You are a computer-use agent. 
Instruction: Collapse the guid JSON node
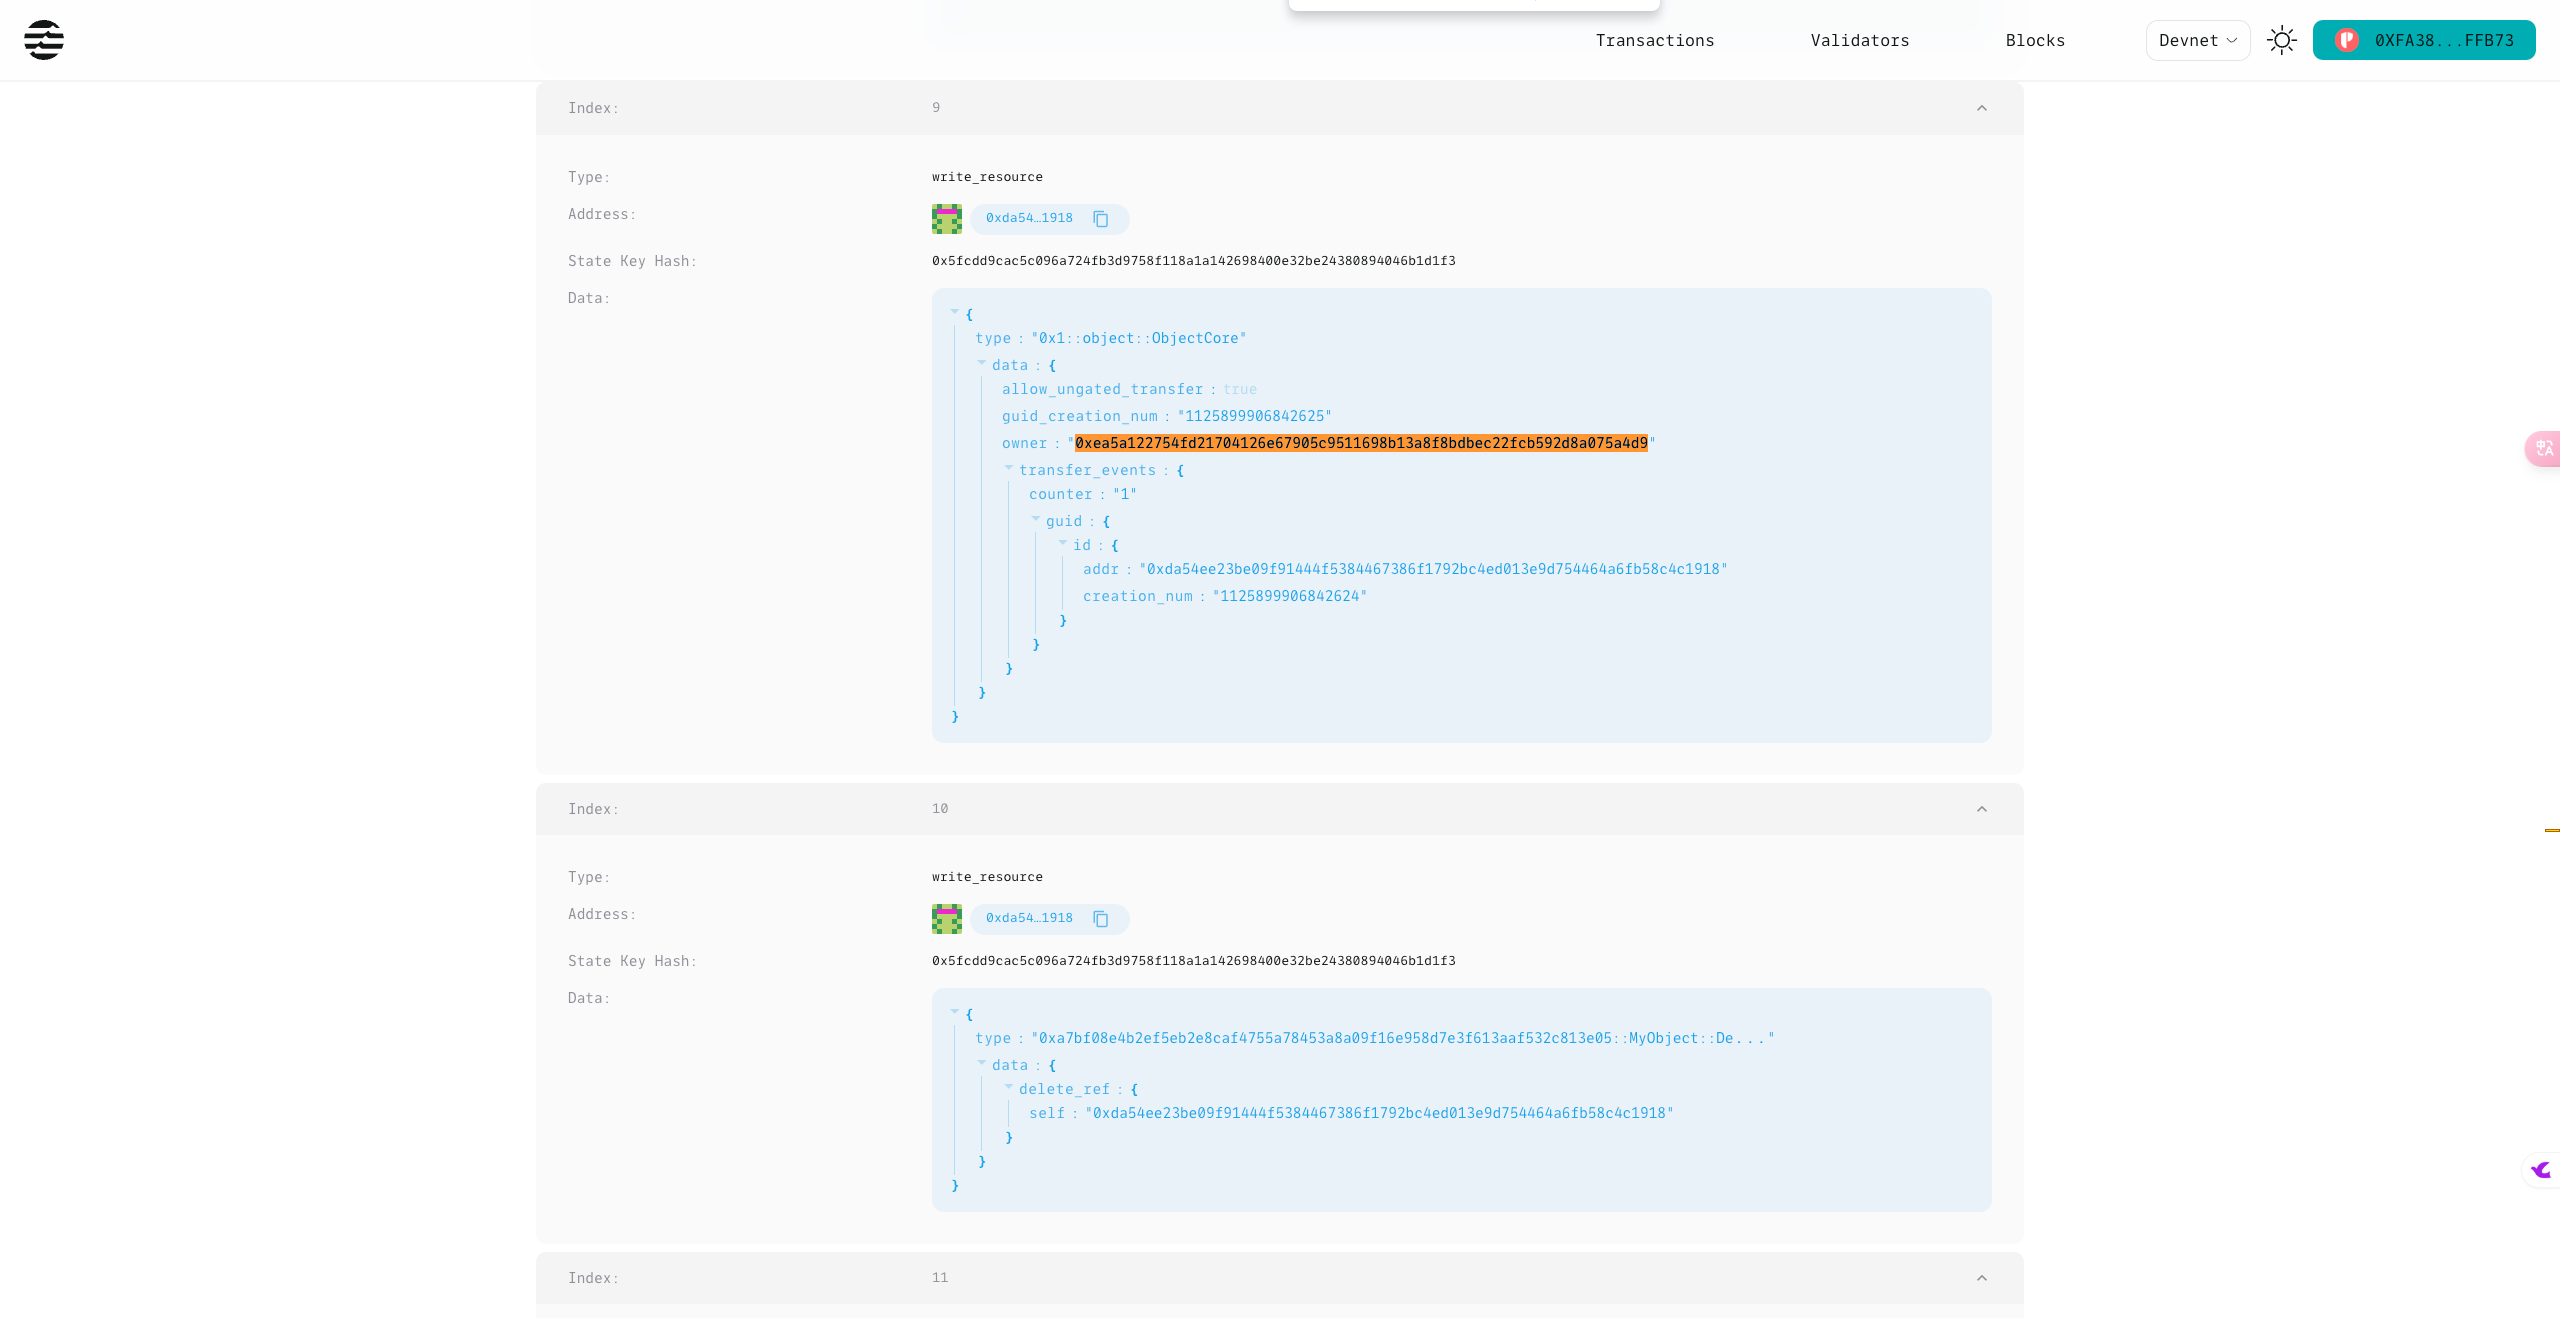[1036, 519]
